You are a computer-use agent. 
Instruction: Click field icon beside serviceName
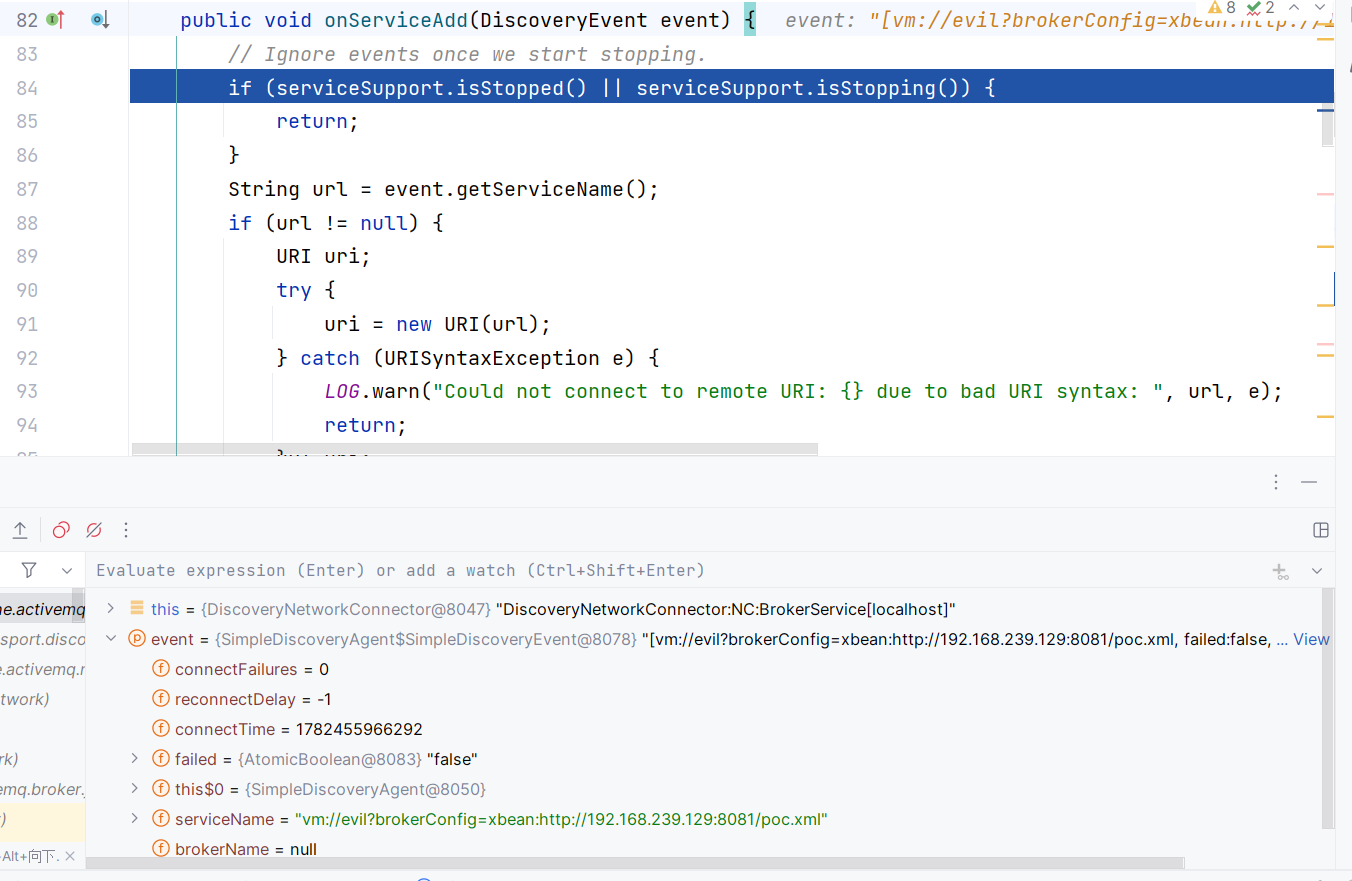(160, 819)
